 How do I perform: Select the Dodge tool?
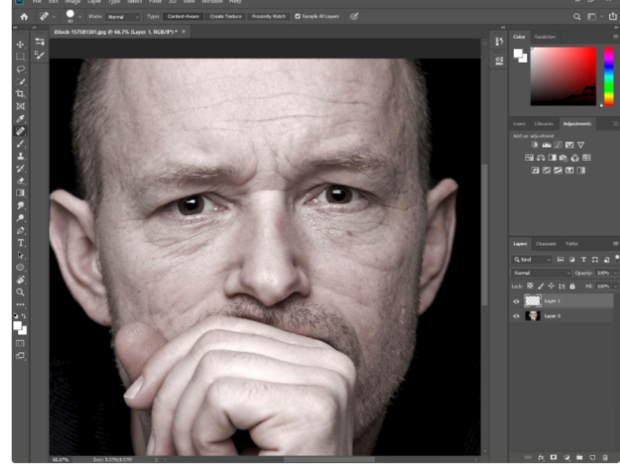21,218
